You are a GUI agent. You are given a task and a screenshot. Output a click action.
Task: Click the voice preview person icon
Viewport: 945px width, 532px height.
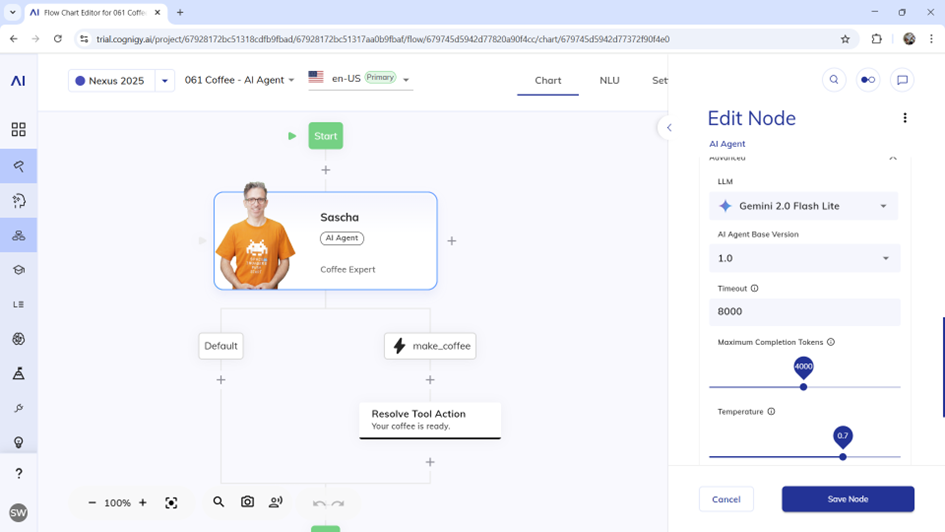[x=275, y=502]
